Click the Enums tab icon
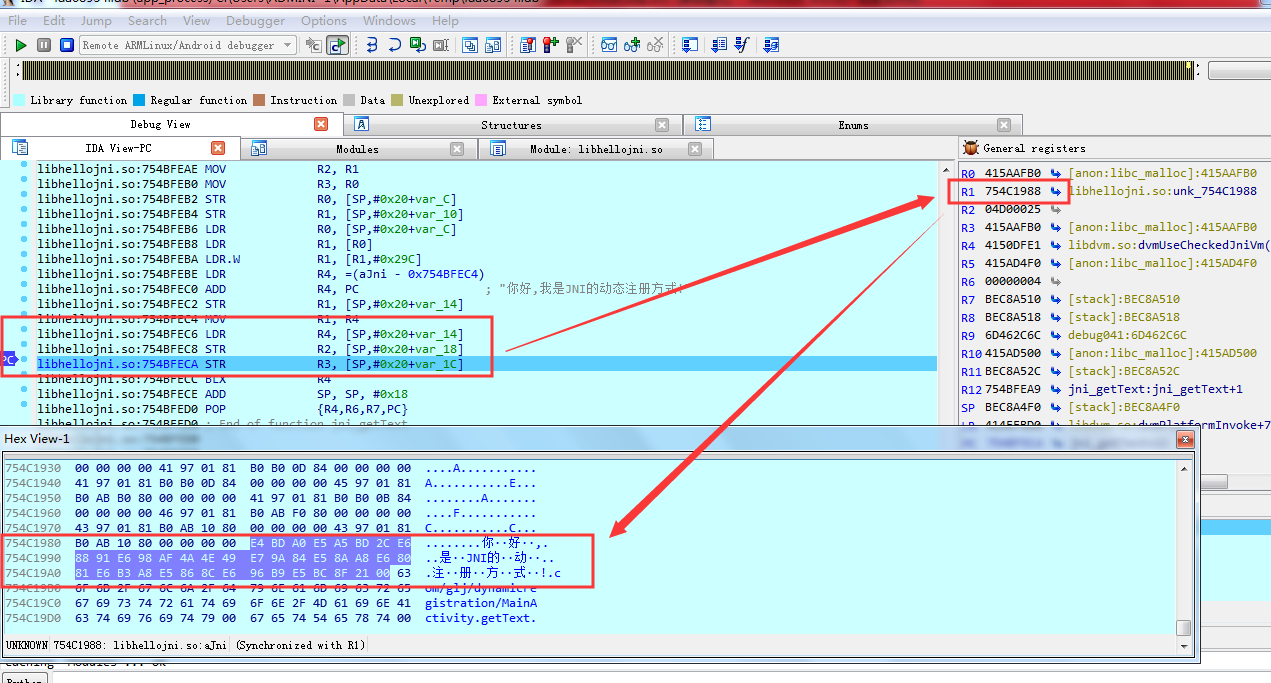 702,125
